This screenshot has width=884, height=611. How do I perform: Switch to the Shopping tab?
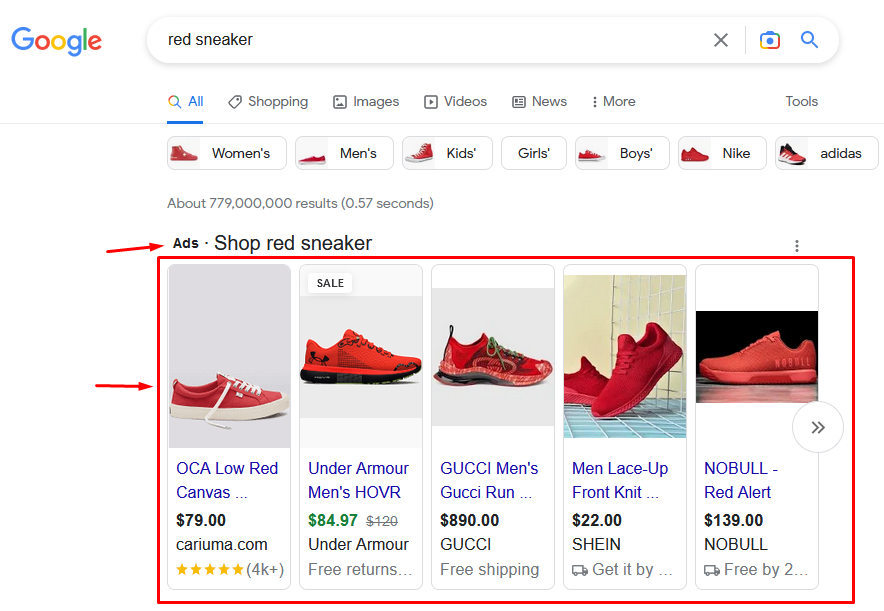pos(268,101)
